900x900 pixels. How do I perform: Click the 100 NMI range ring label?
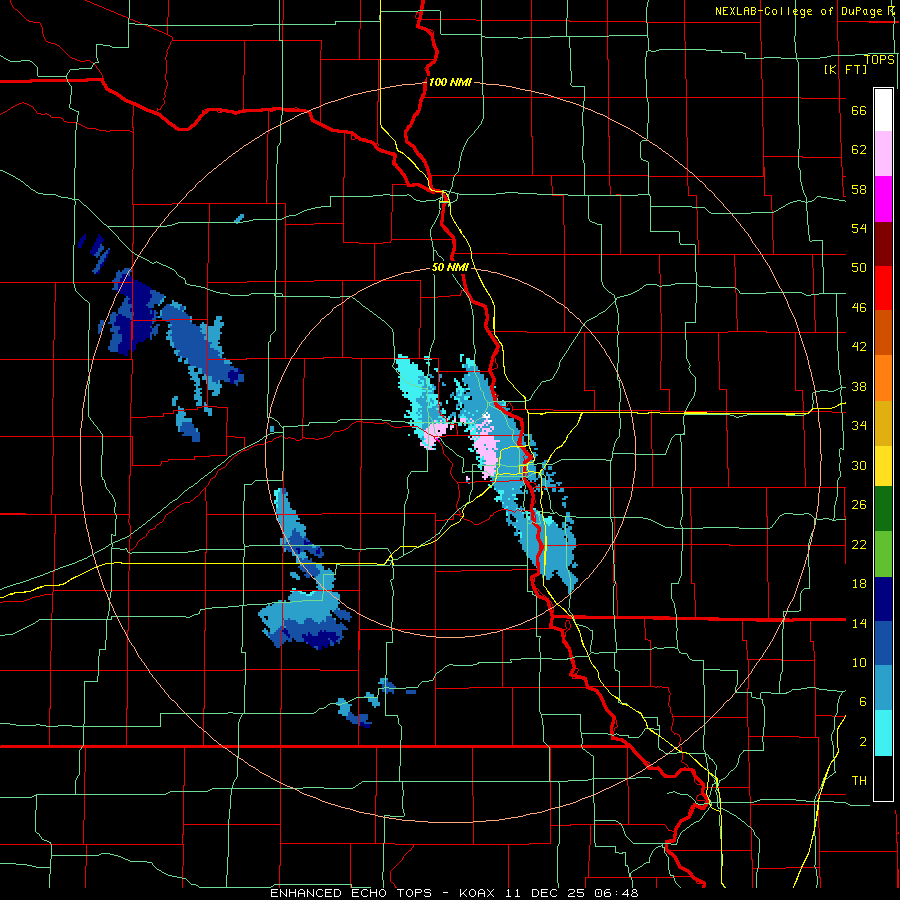[x=450, y=82]
